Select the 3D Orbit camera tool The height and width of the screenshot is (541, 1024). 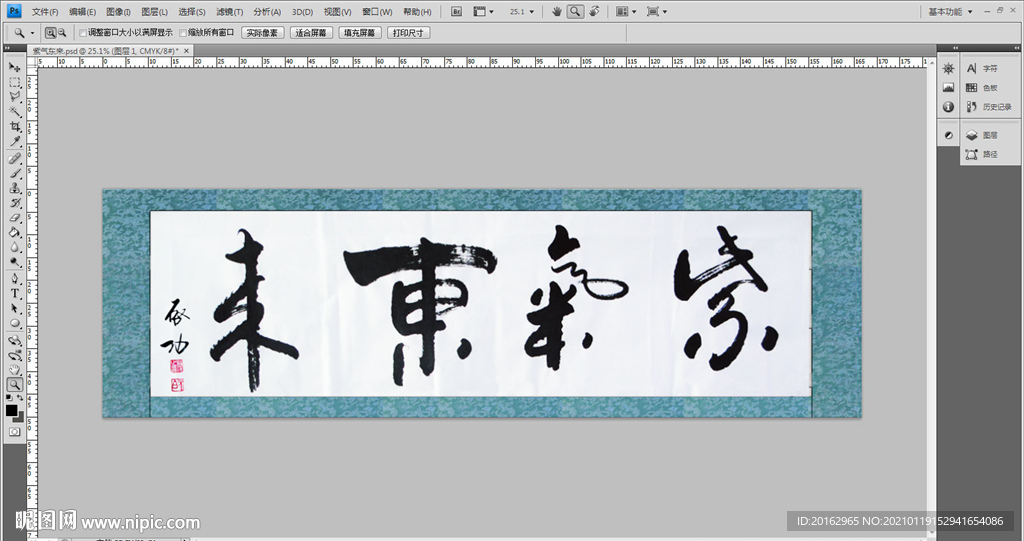coord(14,355)
